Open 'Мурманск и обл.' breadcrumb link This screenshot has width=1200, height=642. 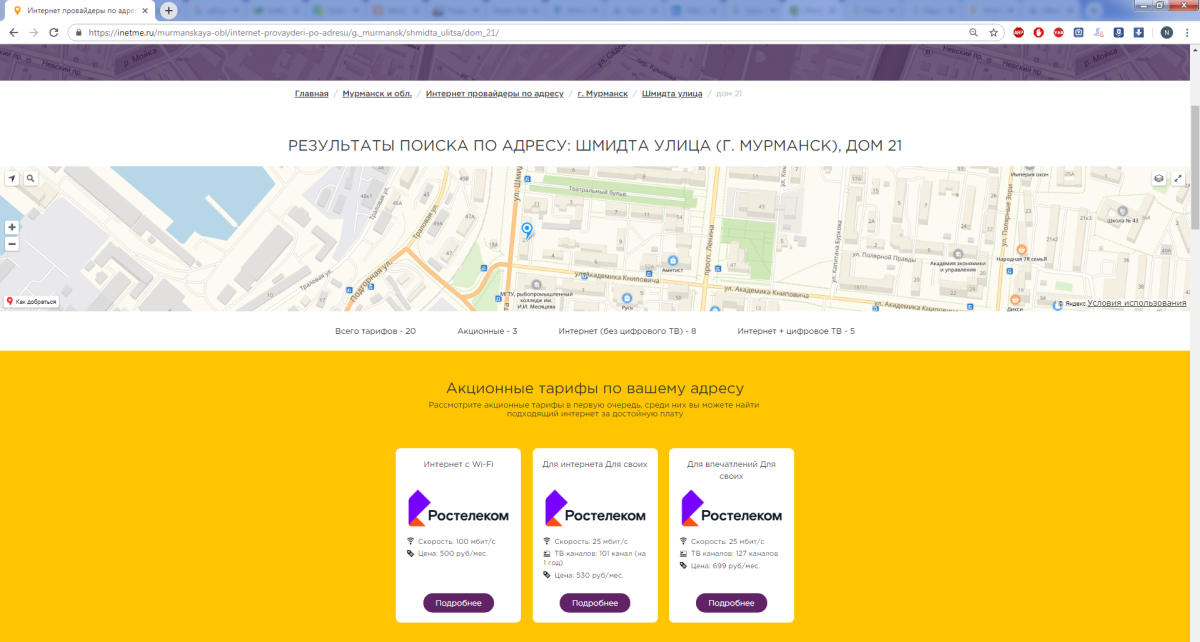(377, 93)
